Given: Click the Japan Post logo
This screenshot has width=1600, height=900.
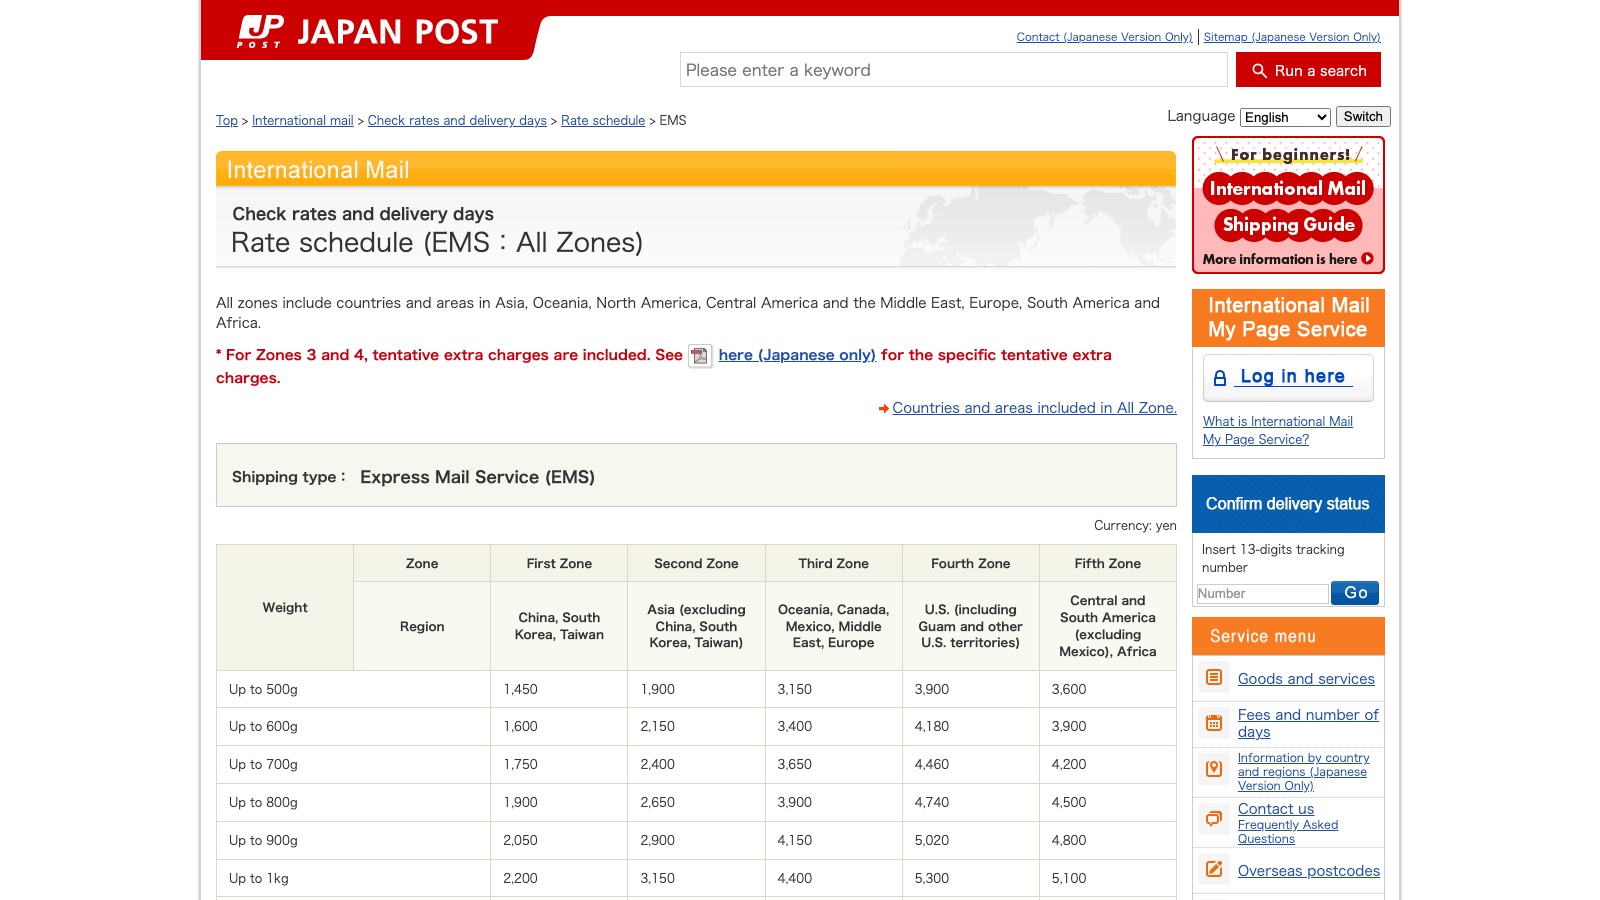Looking at the screenshot, I should (367, 32).
